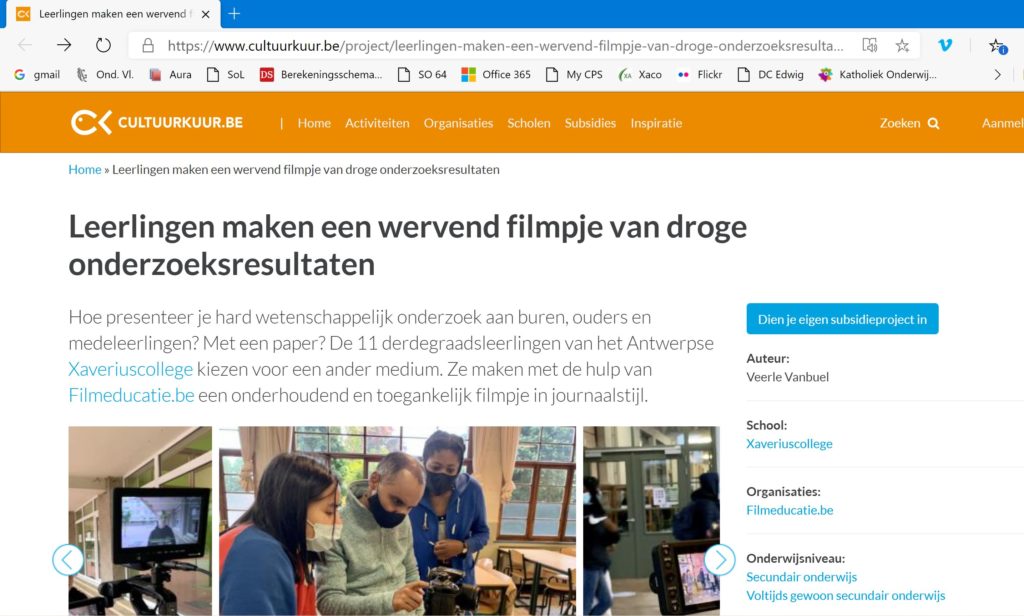Click the read aloud icon in address bar
Viewport: 1024px width, 616px height.
[x=869, y=45]
